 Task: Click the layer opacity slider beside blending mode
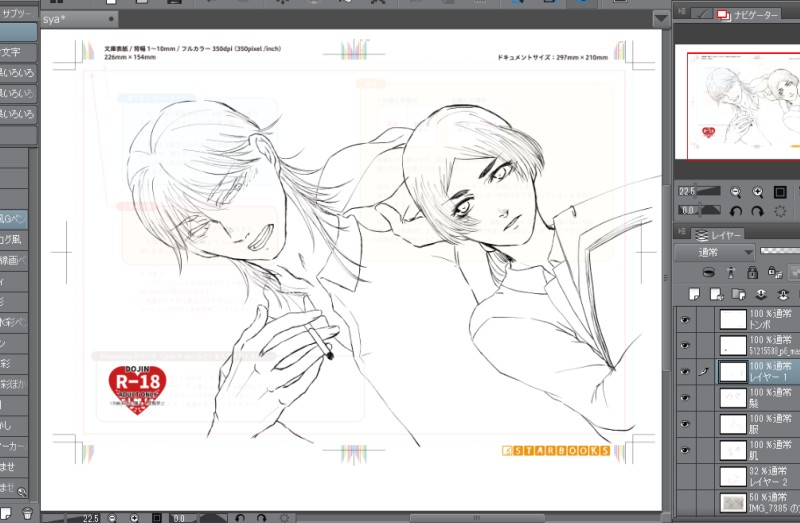pyautogui.click(x=780, y=251)
